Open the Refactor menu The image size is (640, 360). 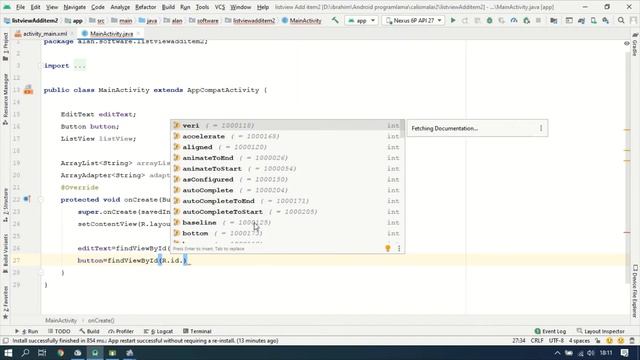145,7
